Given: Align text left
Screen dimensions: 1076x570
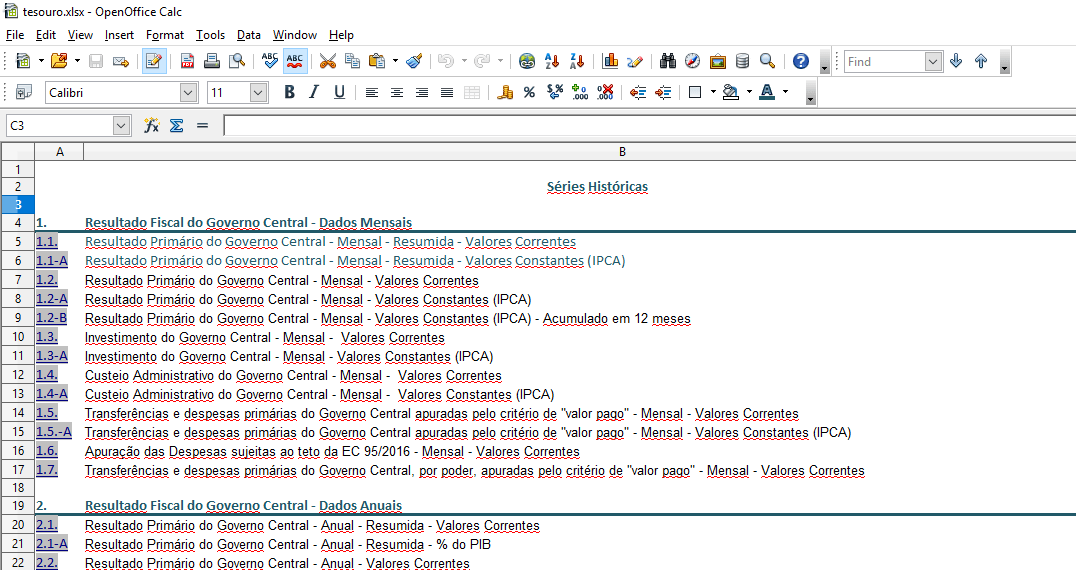Looking at the screenshot, I should click(x=372, y=92).
